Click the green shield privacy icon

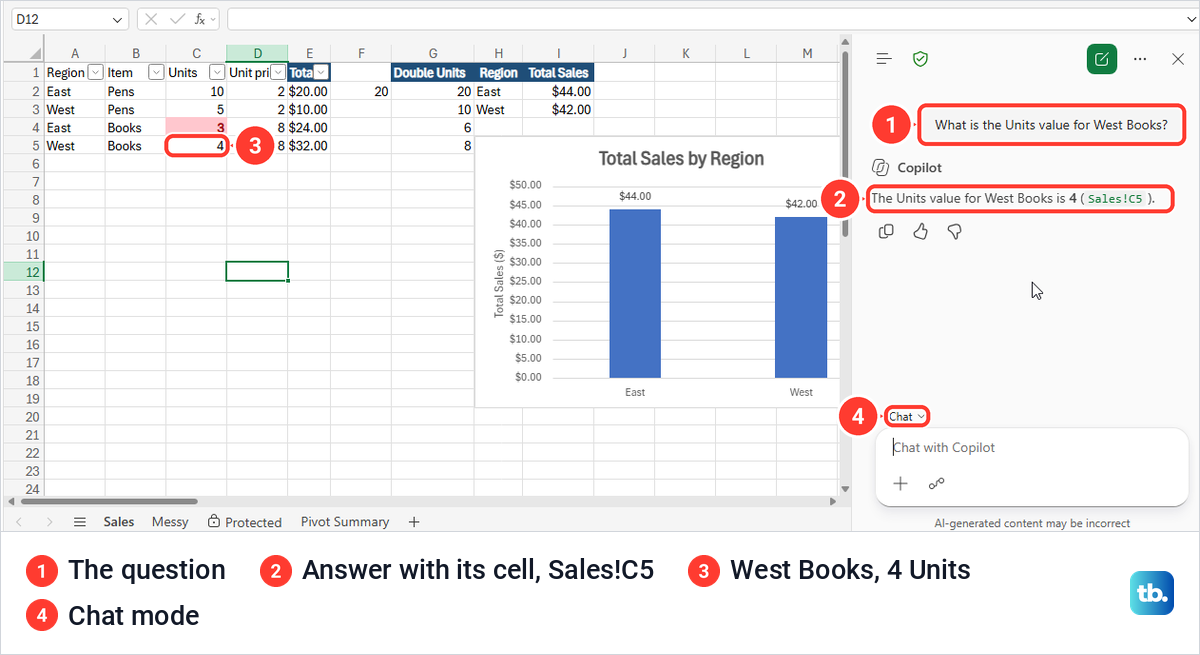(x=921, y=59)
